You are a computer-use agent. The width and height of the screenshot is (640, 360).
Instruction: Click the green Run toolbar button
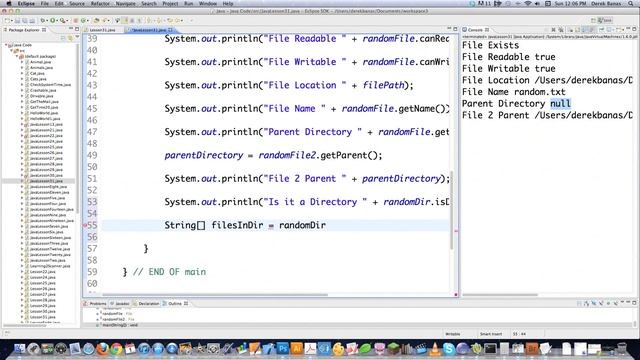(53, 20)
